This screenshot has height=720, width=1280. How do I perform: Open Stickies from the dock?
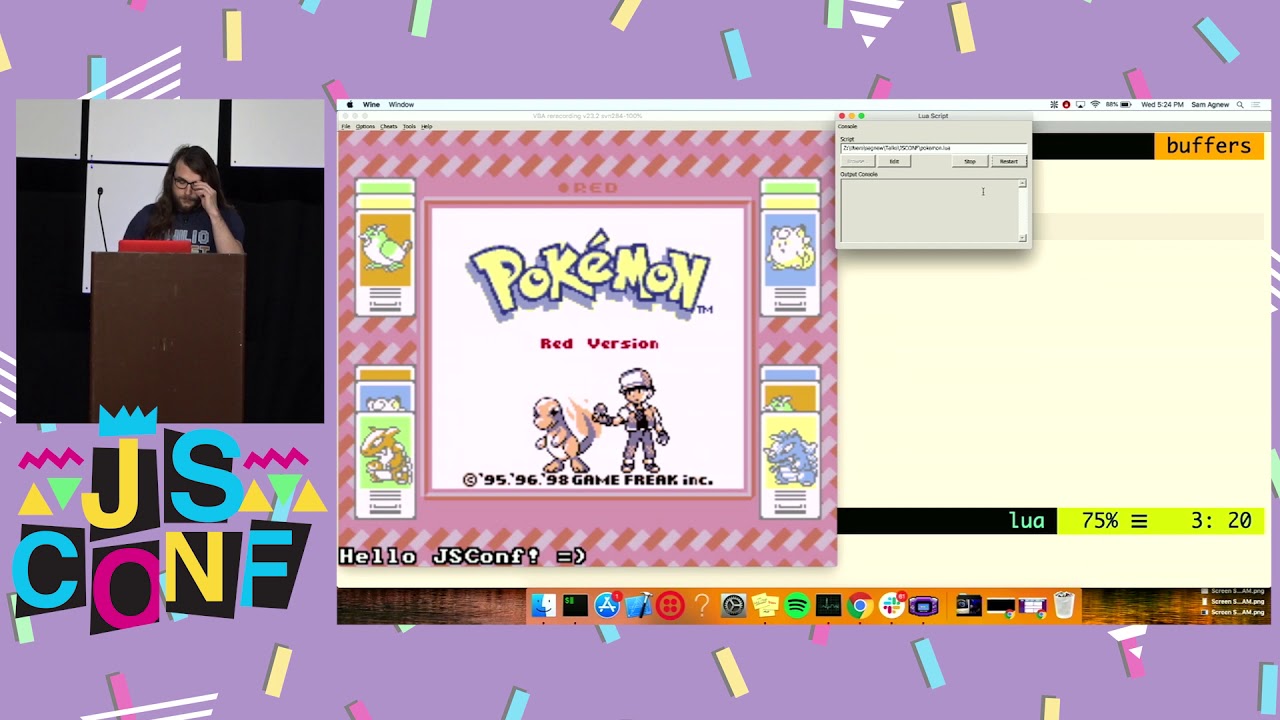[764, 605]
